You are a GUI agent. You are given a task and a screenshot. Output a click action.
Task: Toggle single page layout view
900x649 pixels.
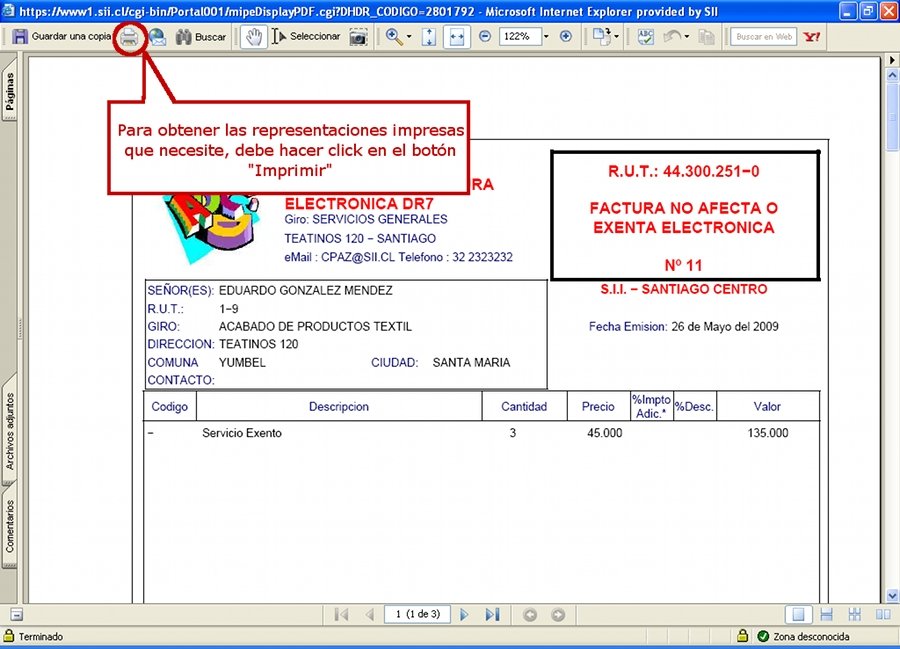tap(798, 614)
